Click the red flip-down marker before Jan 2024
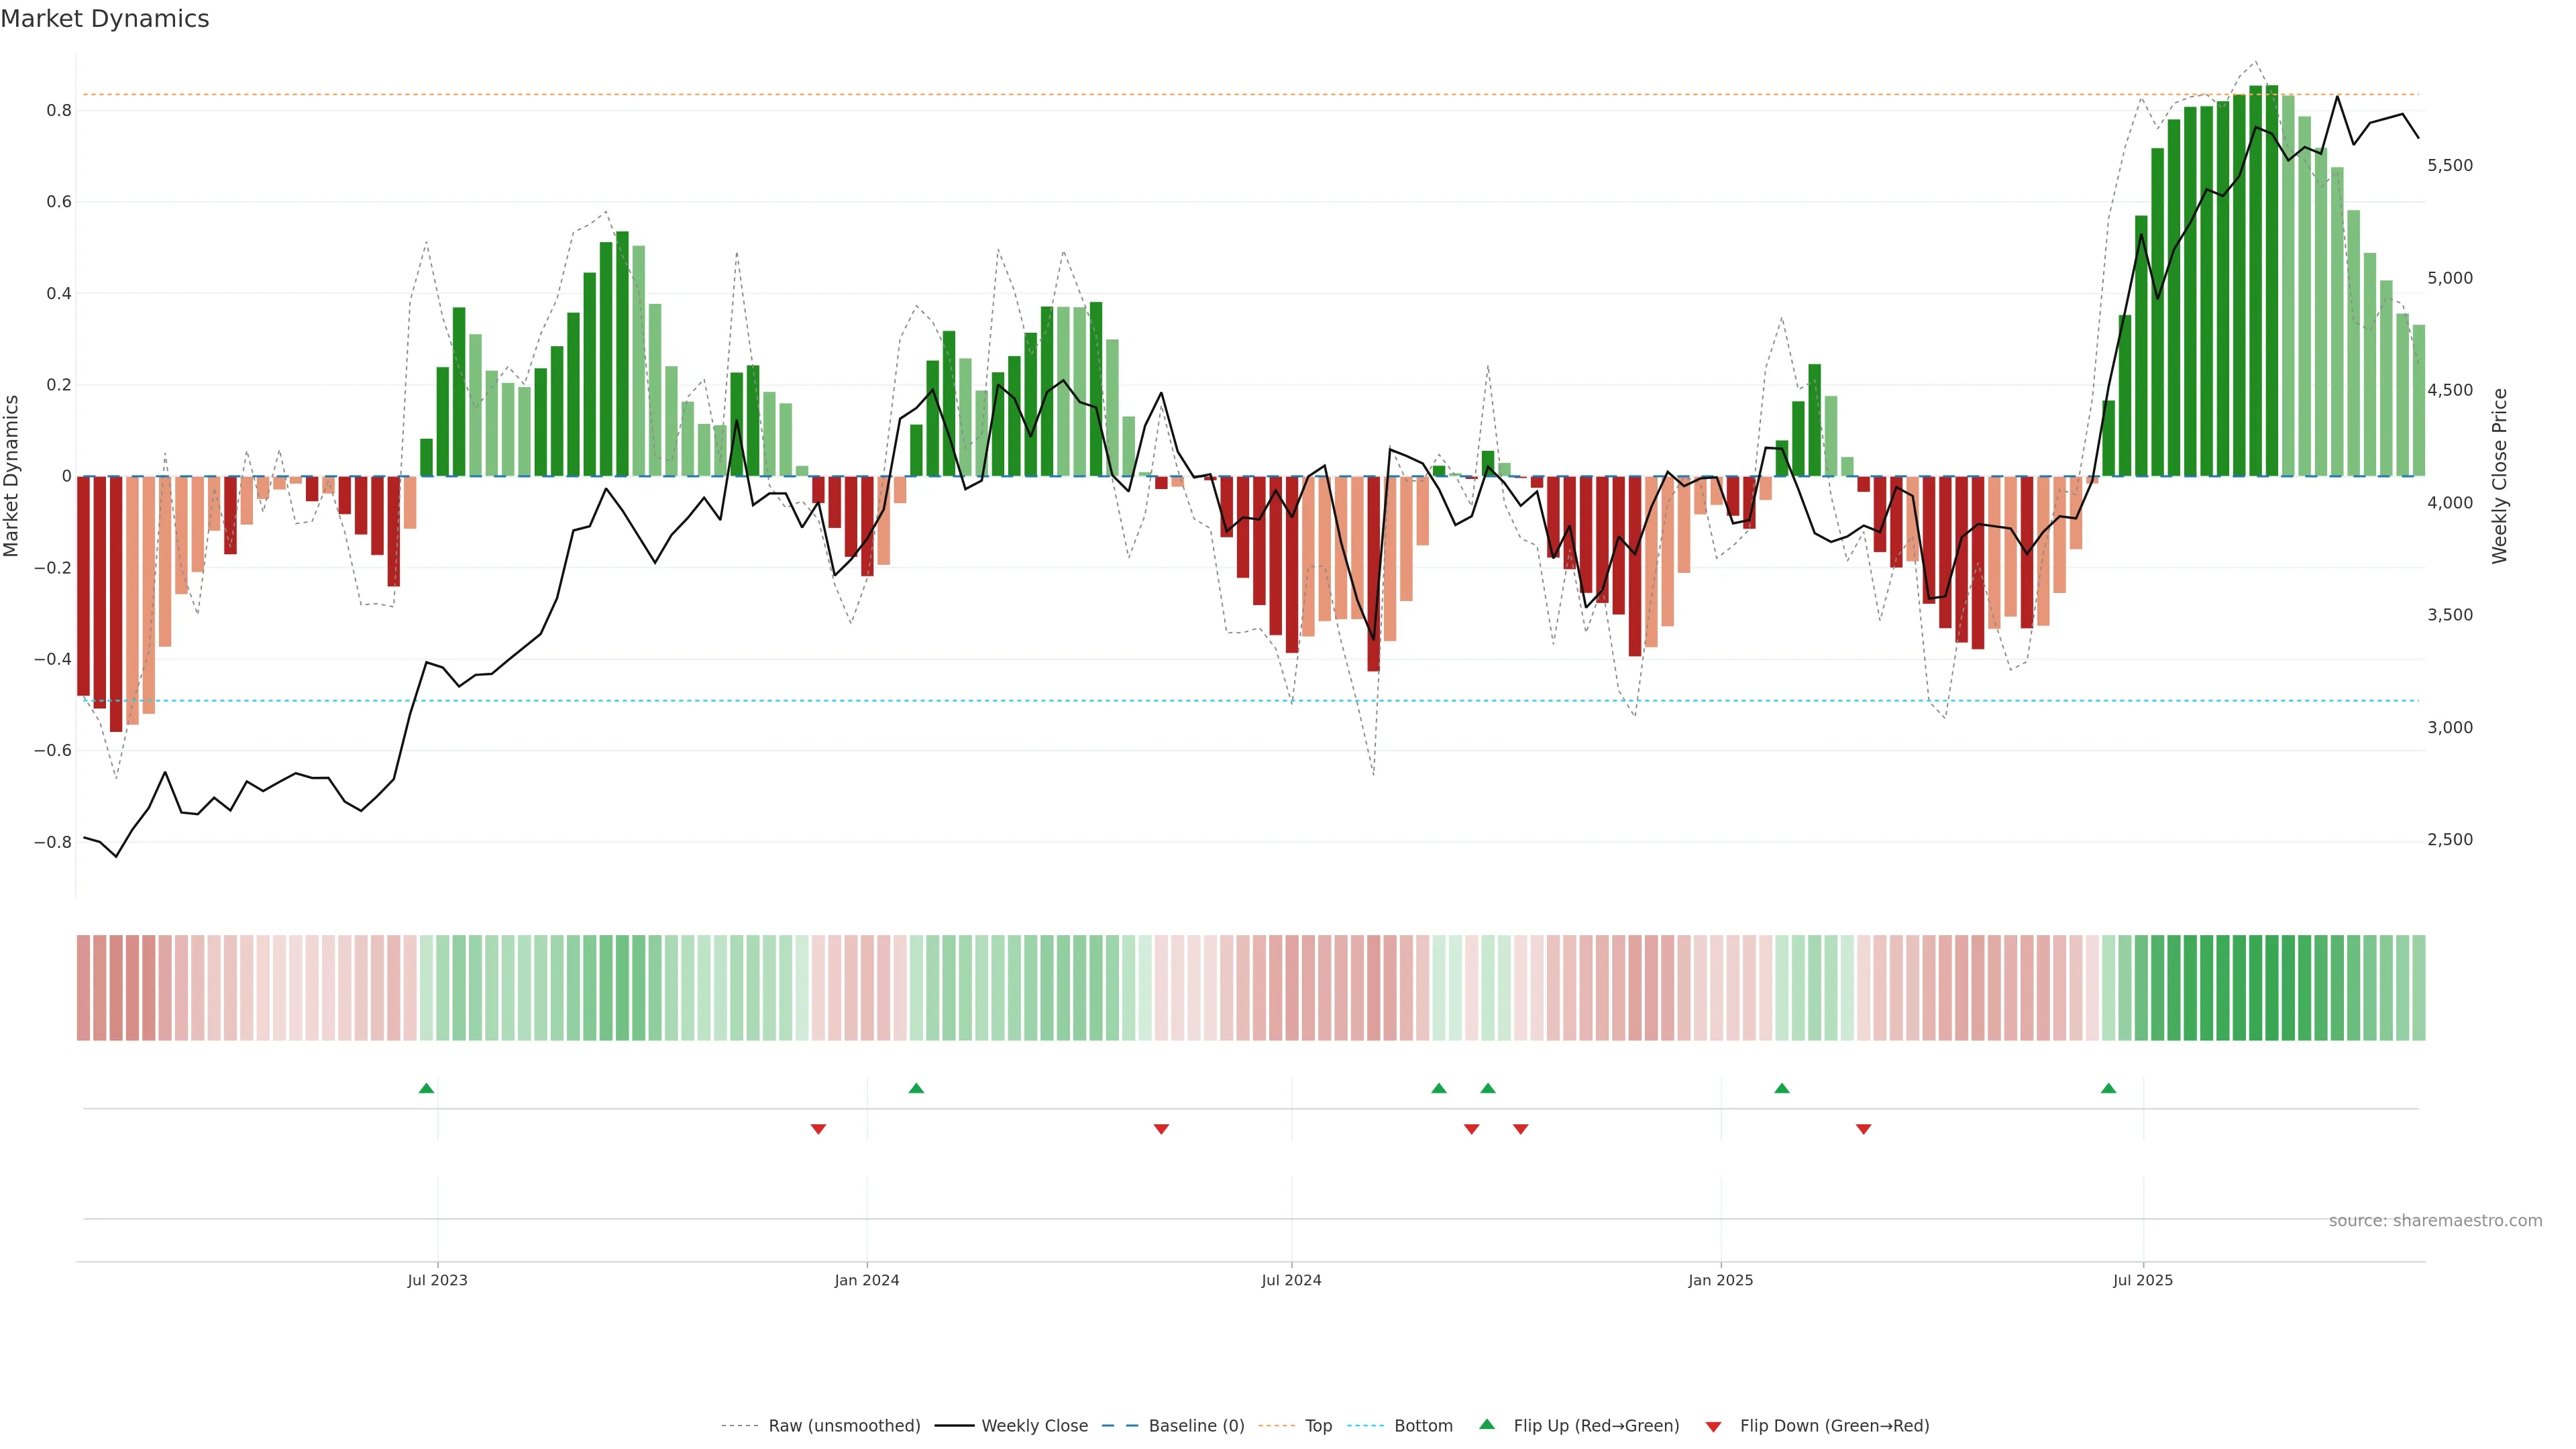The image size is (2576, 1449). coord(818,1129)
